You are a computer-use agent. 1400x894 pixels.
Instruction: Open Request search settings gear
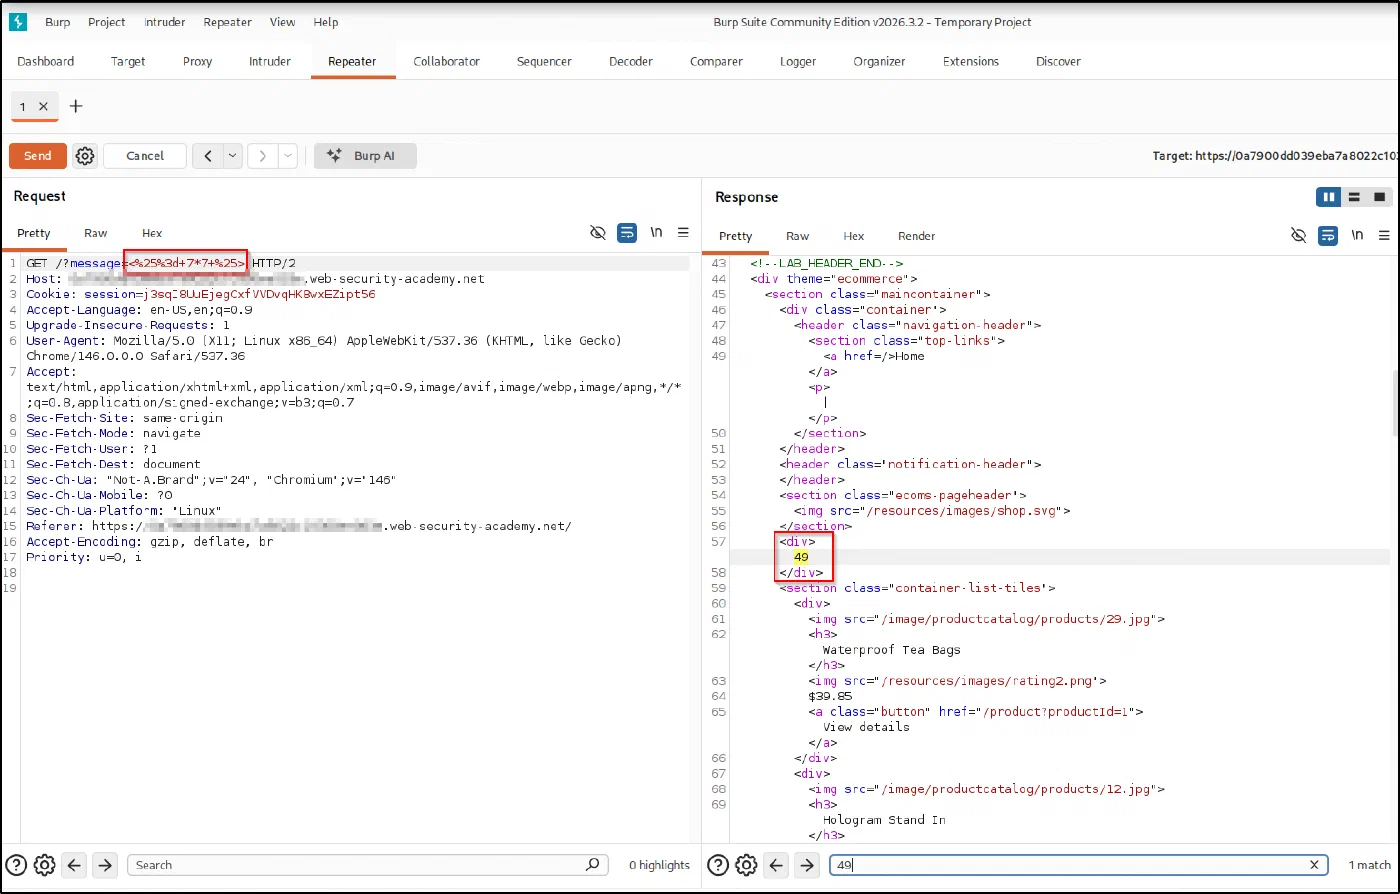(x=44, y=865)
